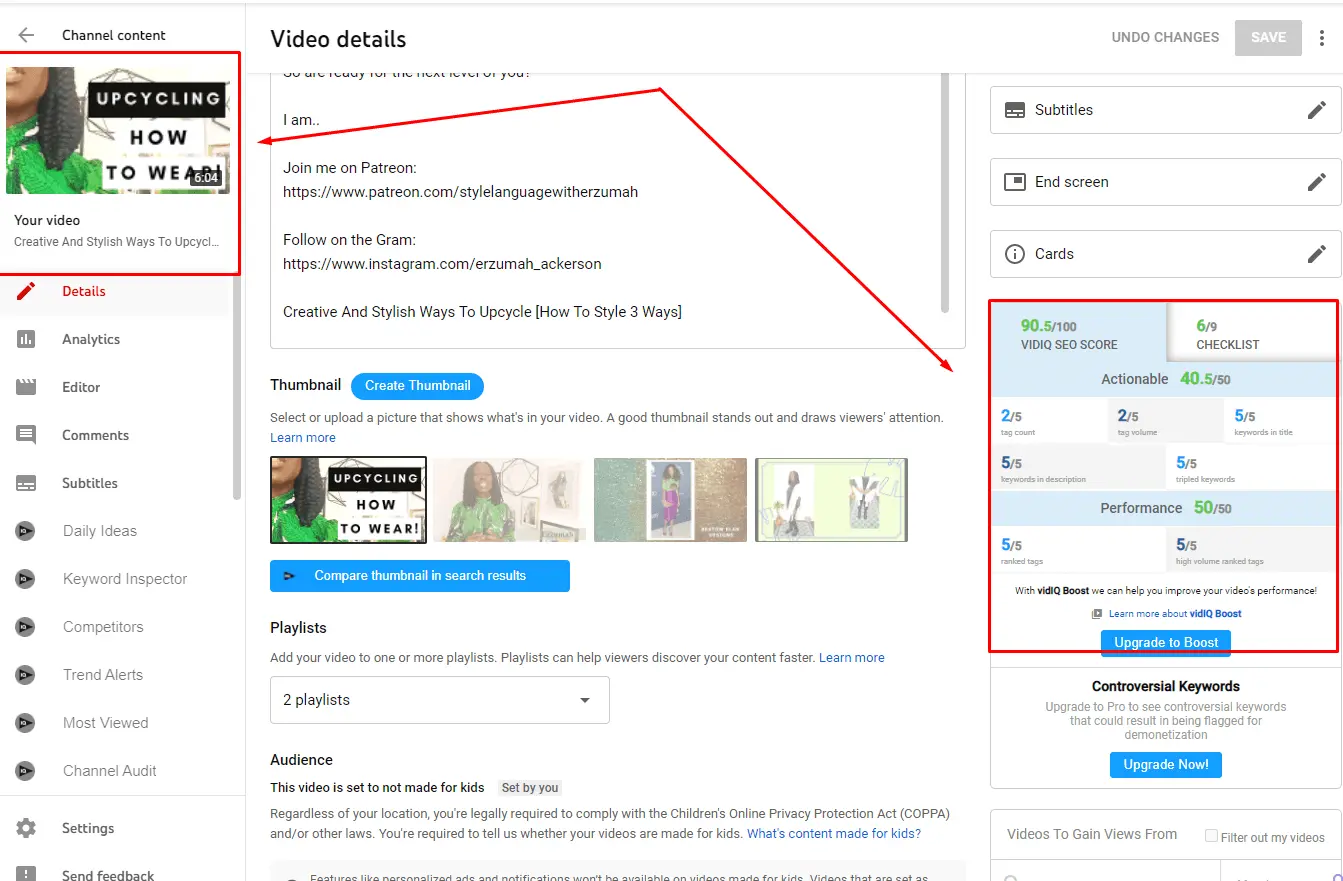Screen dimensions: 1343x881
Task: Open the three-dot options menu
Action: (x=1322, y=37)
